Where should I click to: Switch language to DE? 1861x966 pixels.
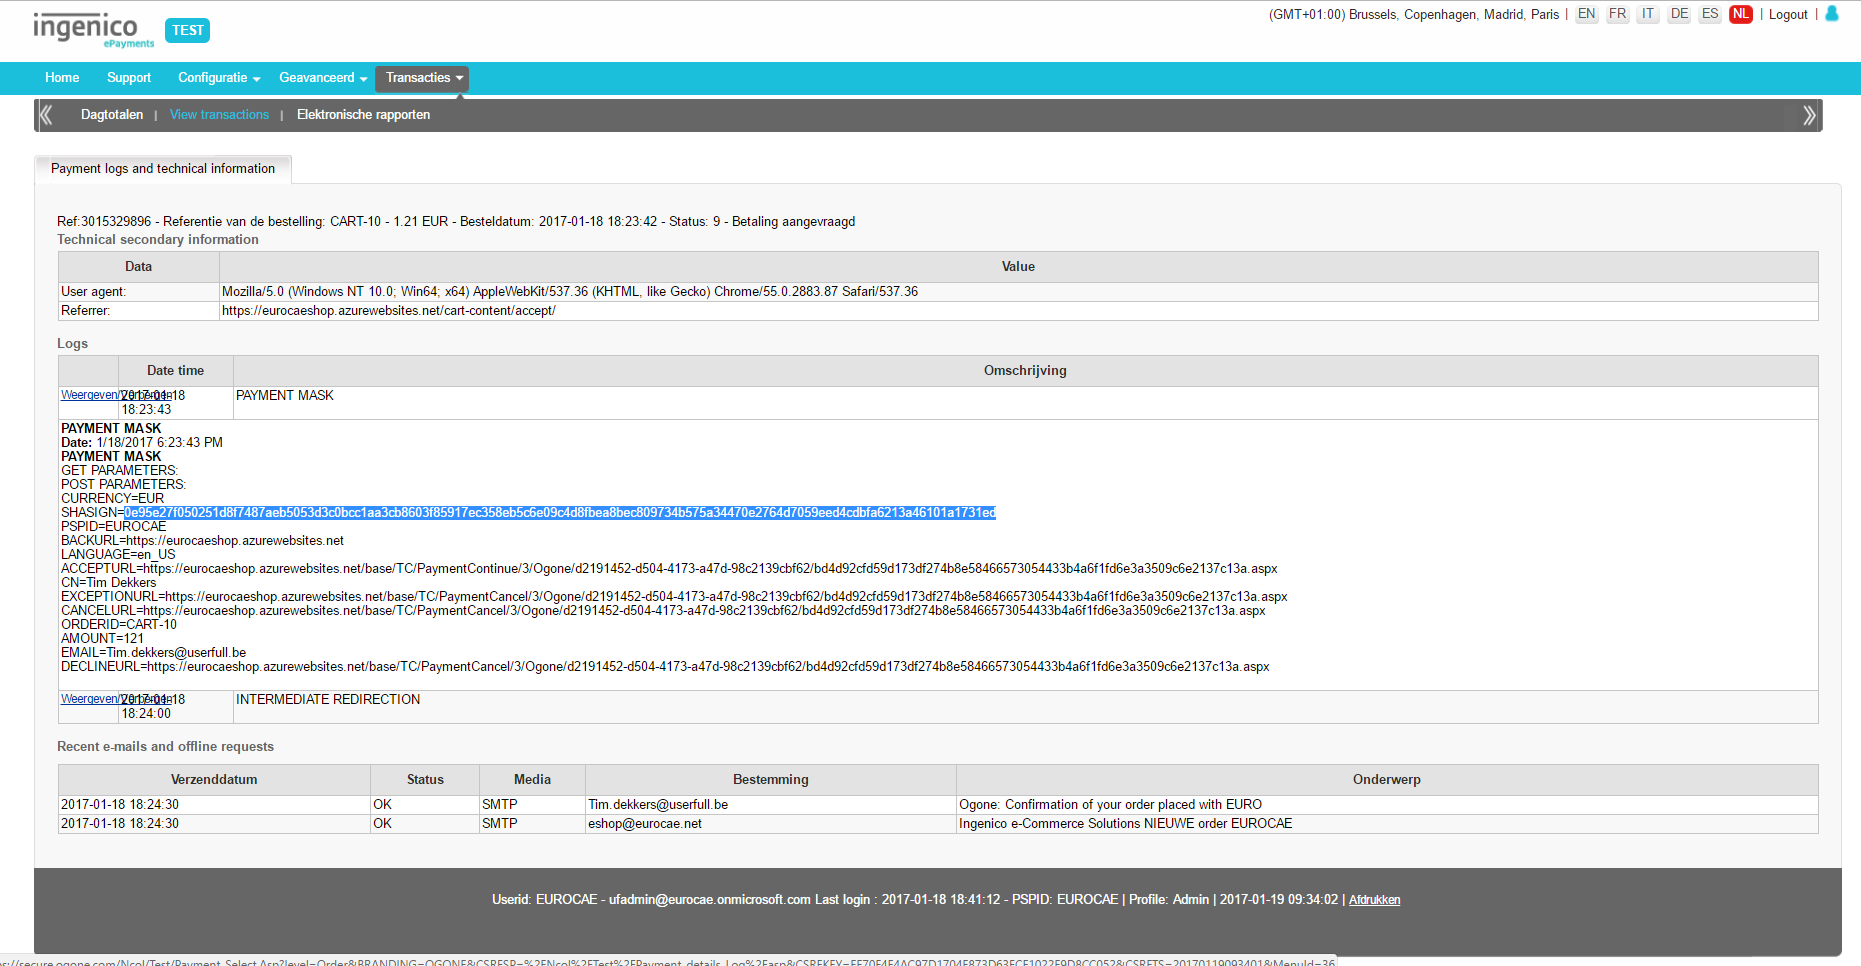pos(1680,14)
